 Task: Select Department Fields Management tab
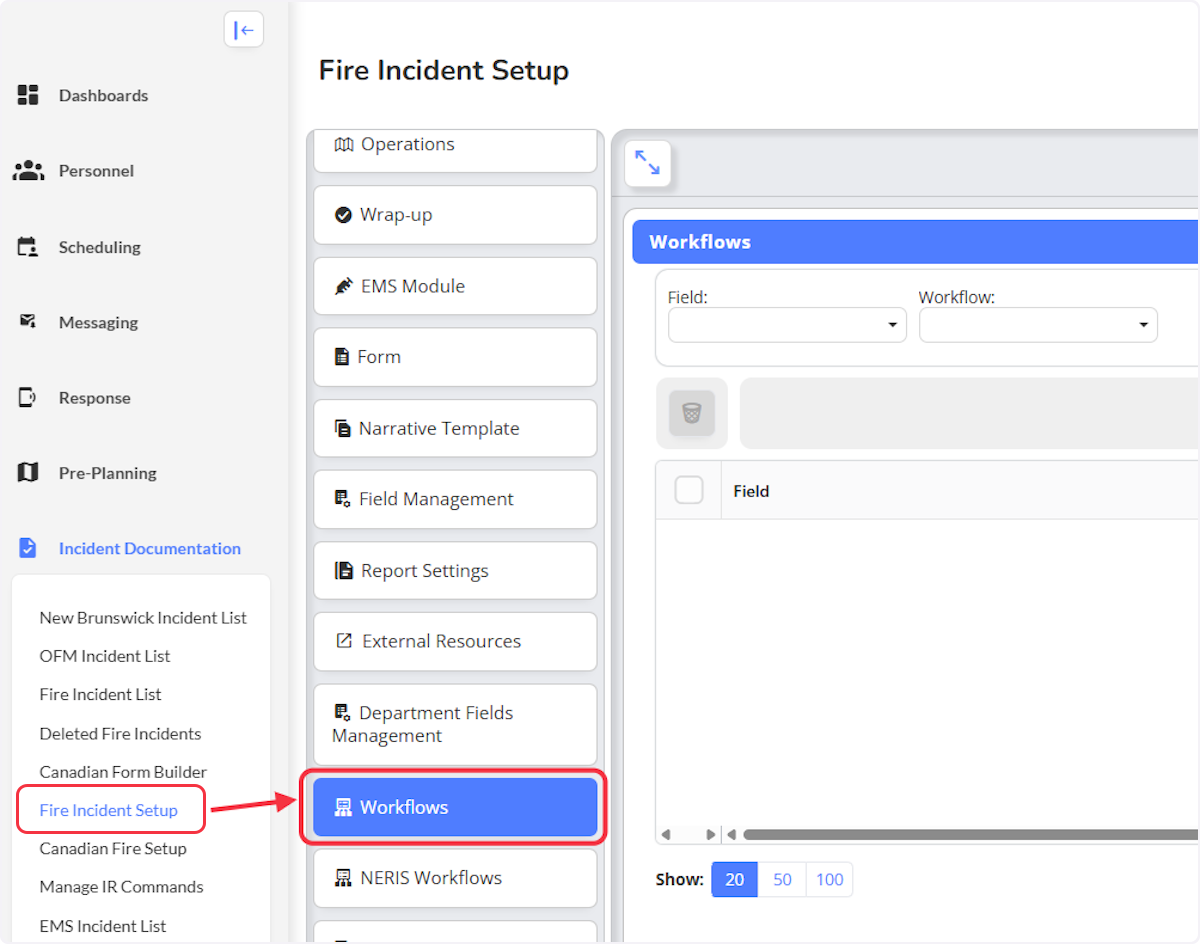(455, 724)
